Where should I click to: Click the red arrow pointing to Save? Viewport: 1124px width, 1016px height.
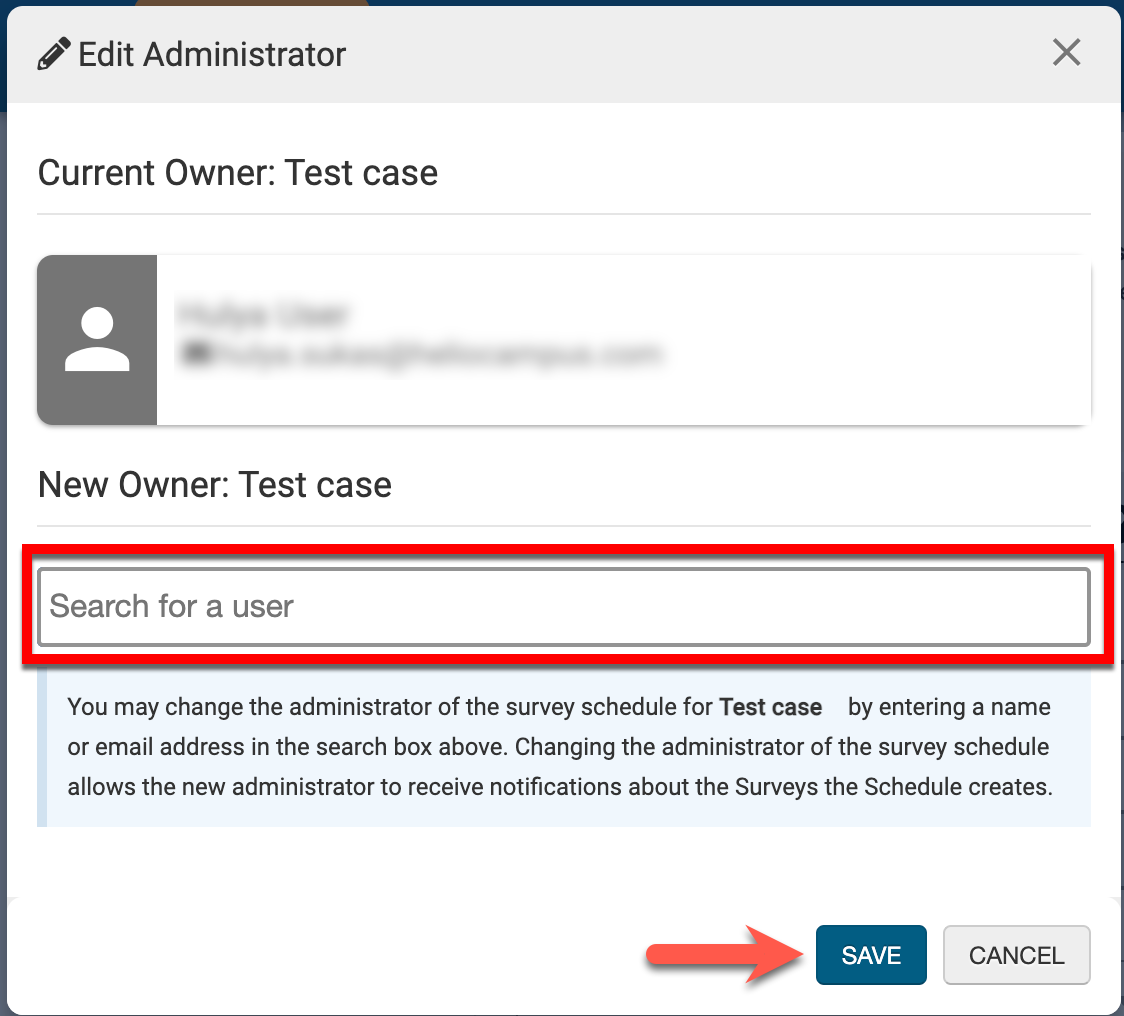pyautogui.click(x=725, y=956)
